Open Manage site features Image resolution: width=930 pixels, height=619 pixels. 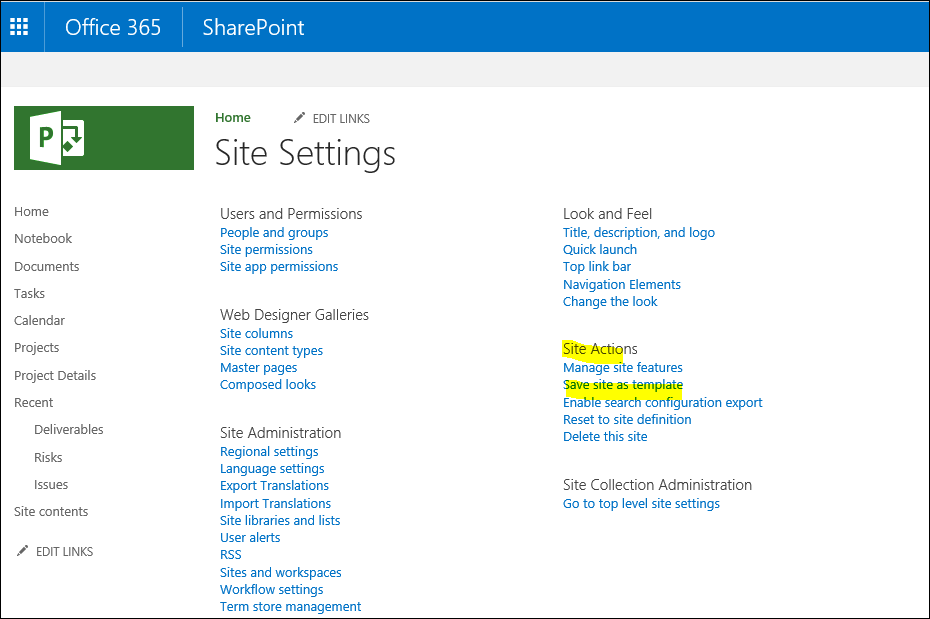coord(623,368)
